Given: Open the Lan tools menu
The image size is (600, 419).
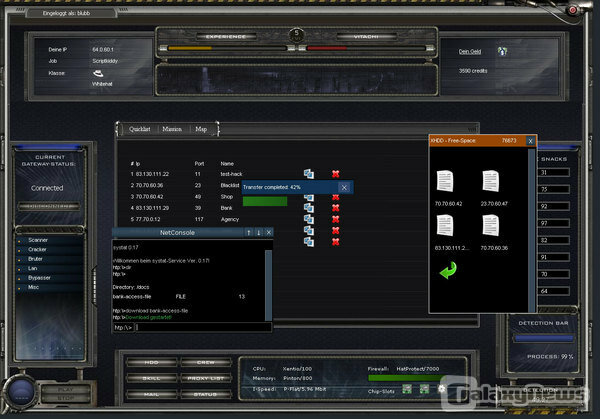Looking at the screenshot, I should click(49, 268).
